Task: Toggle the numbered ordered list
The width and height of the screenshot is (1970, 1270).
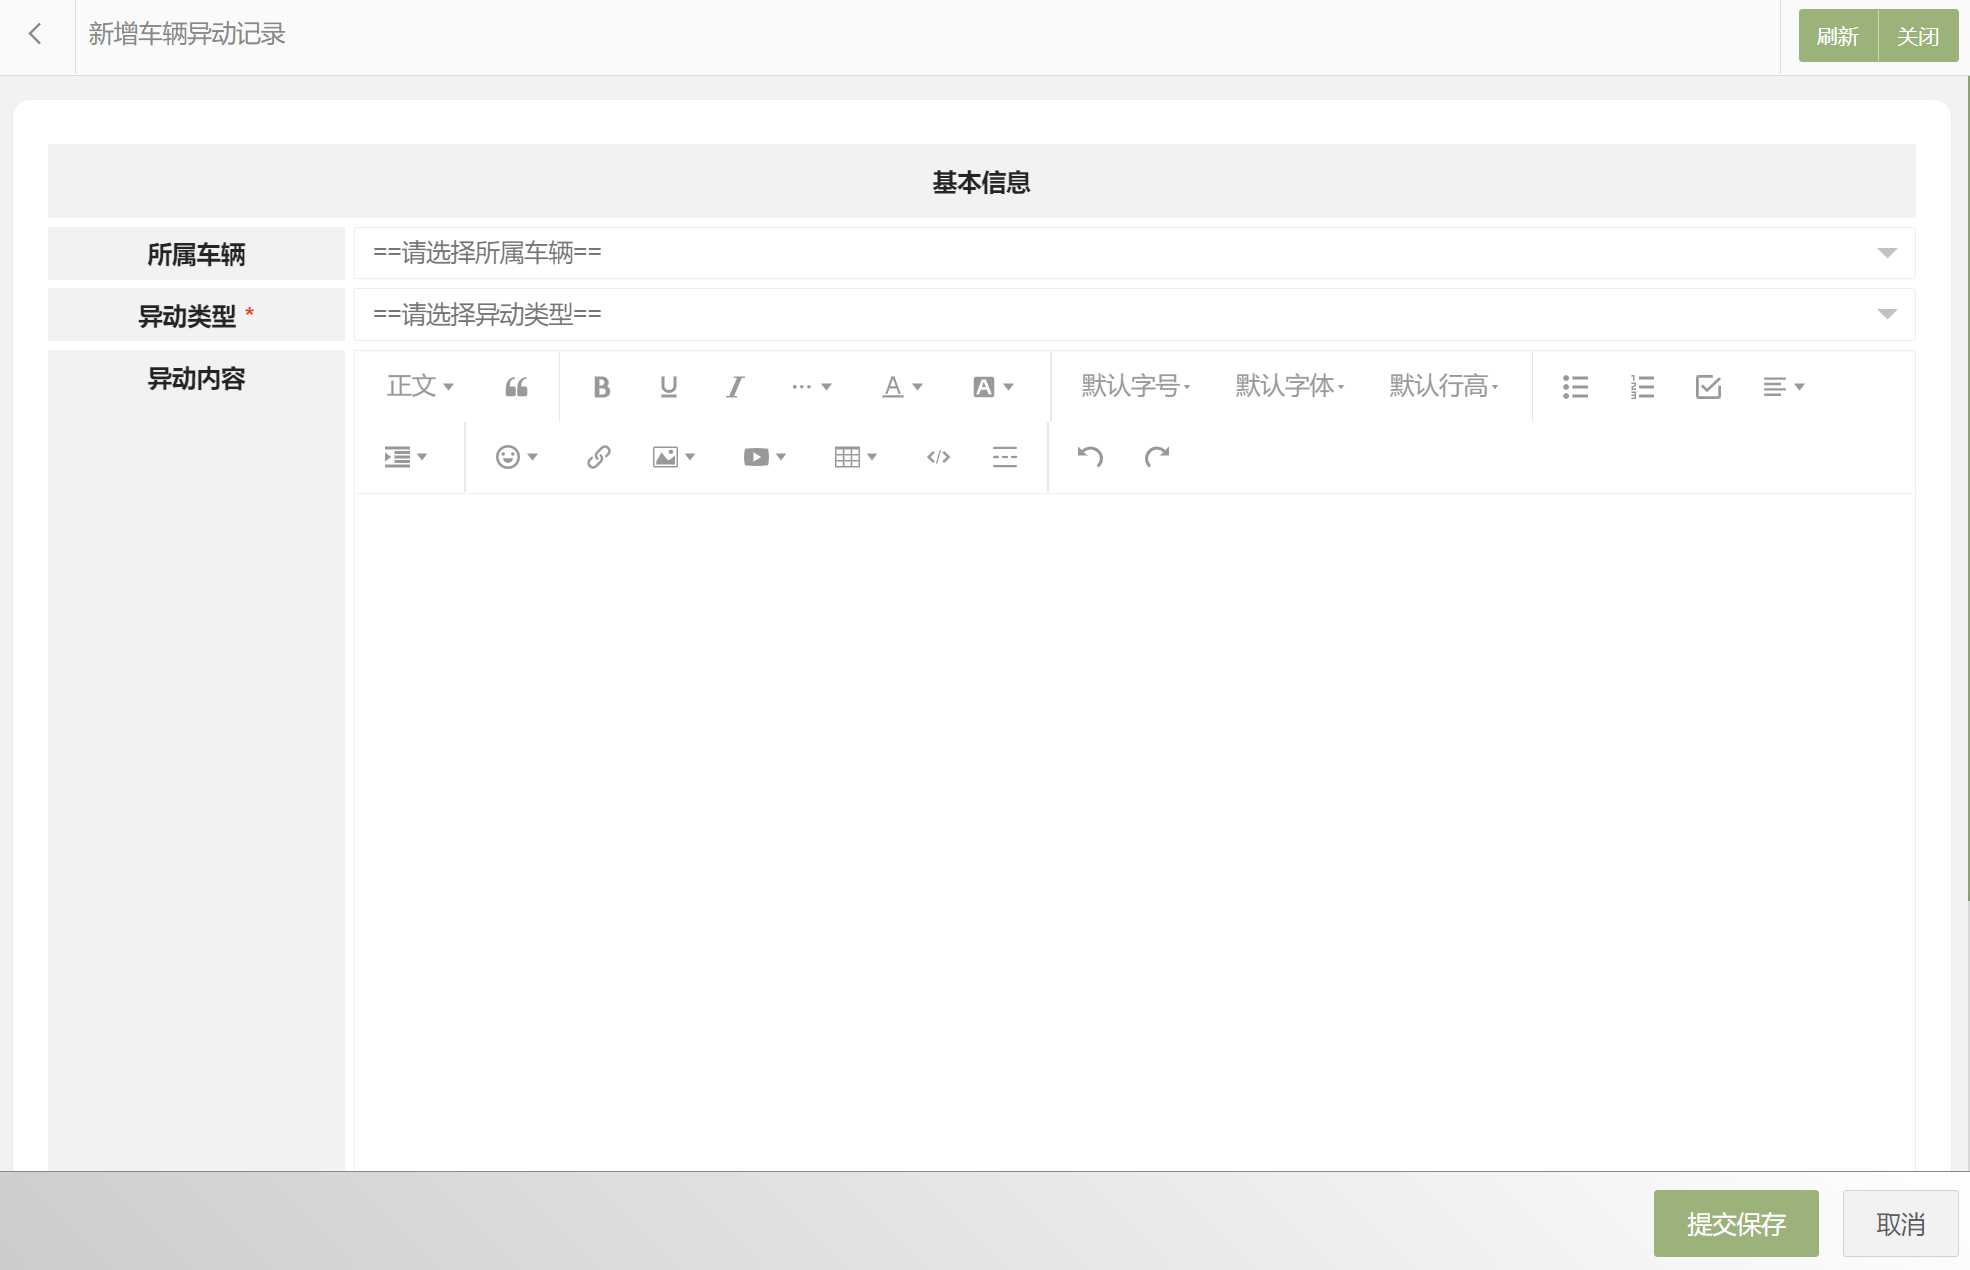Action: [1642, 387]
